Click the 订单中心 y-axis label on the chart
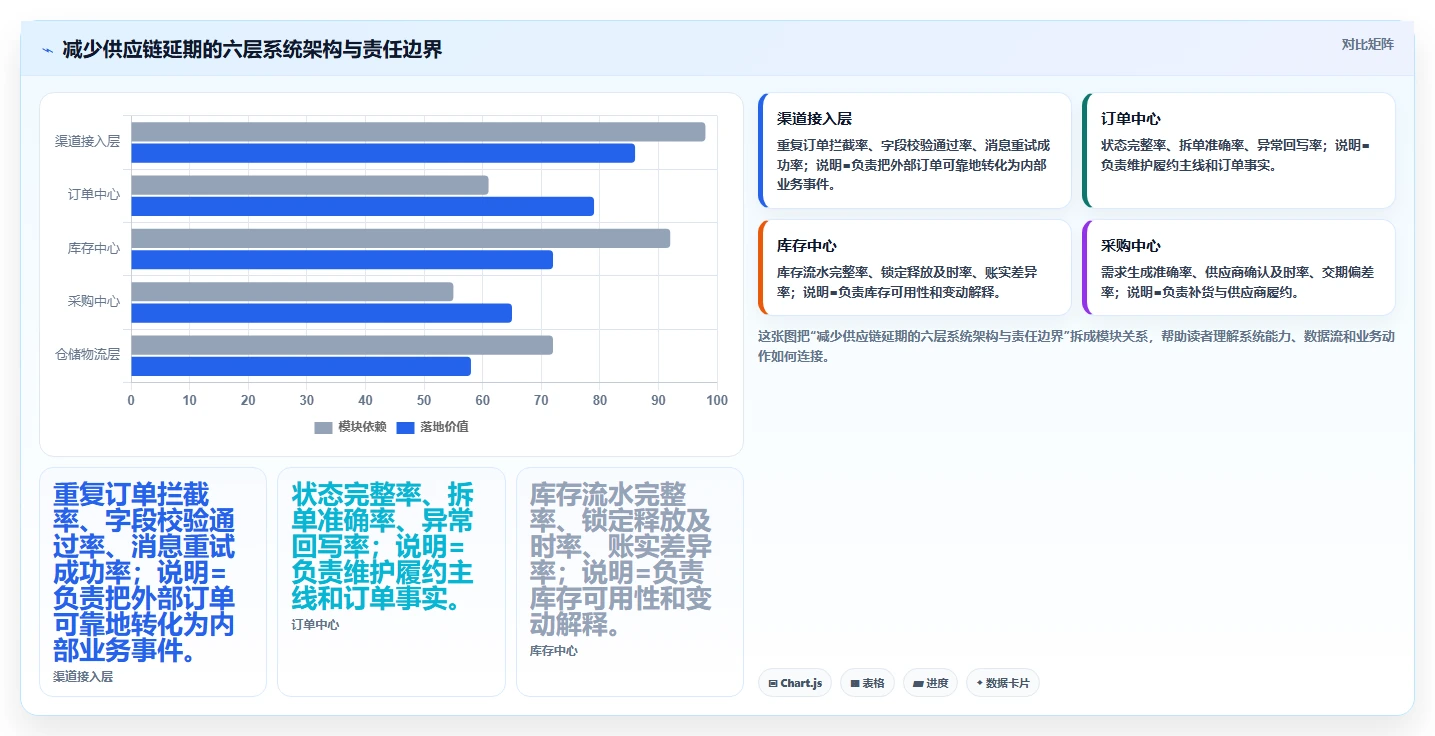The width and height of the screenshot is (1435, 736). coord(94,195)
